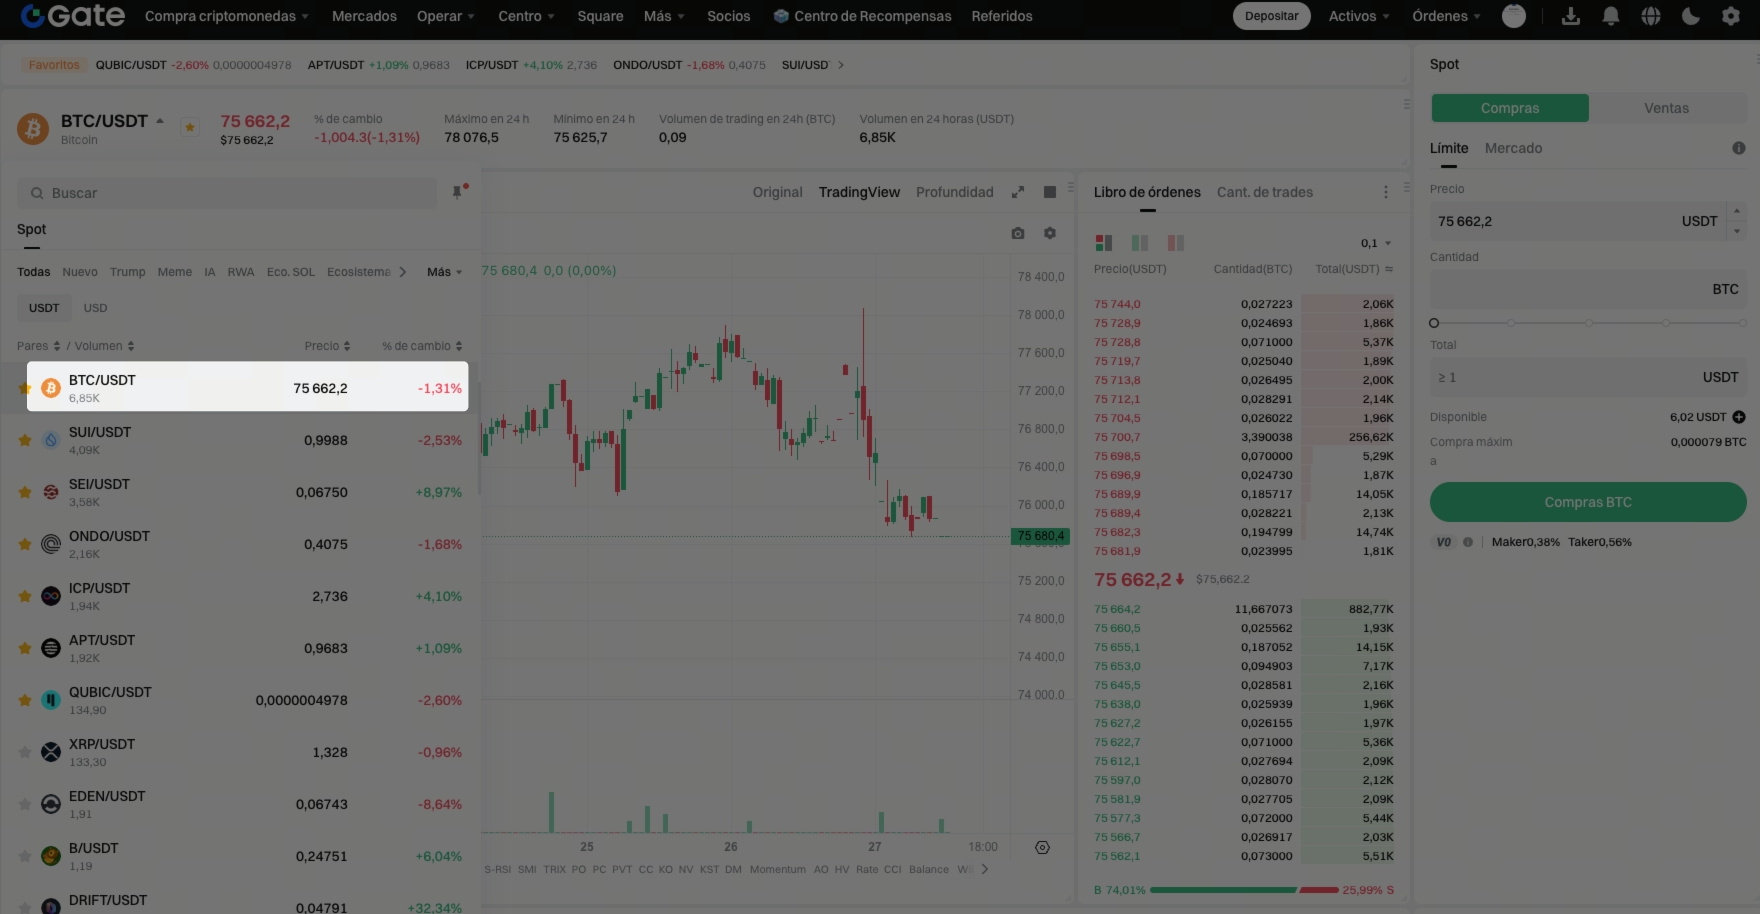Click Total(USDT) switch icon in order book
Image resolution: width=1760 pixels, height=914 pixels.
pyautogui.click(x=1389, y=269)
